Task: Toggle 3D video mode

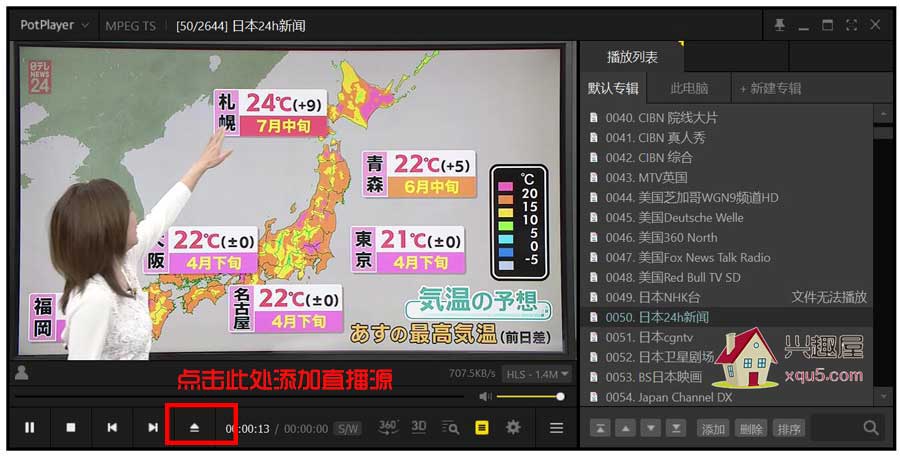Action: [x=419, y=427]
